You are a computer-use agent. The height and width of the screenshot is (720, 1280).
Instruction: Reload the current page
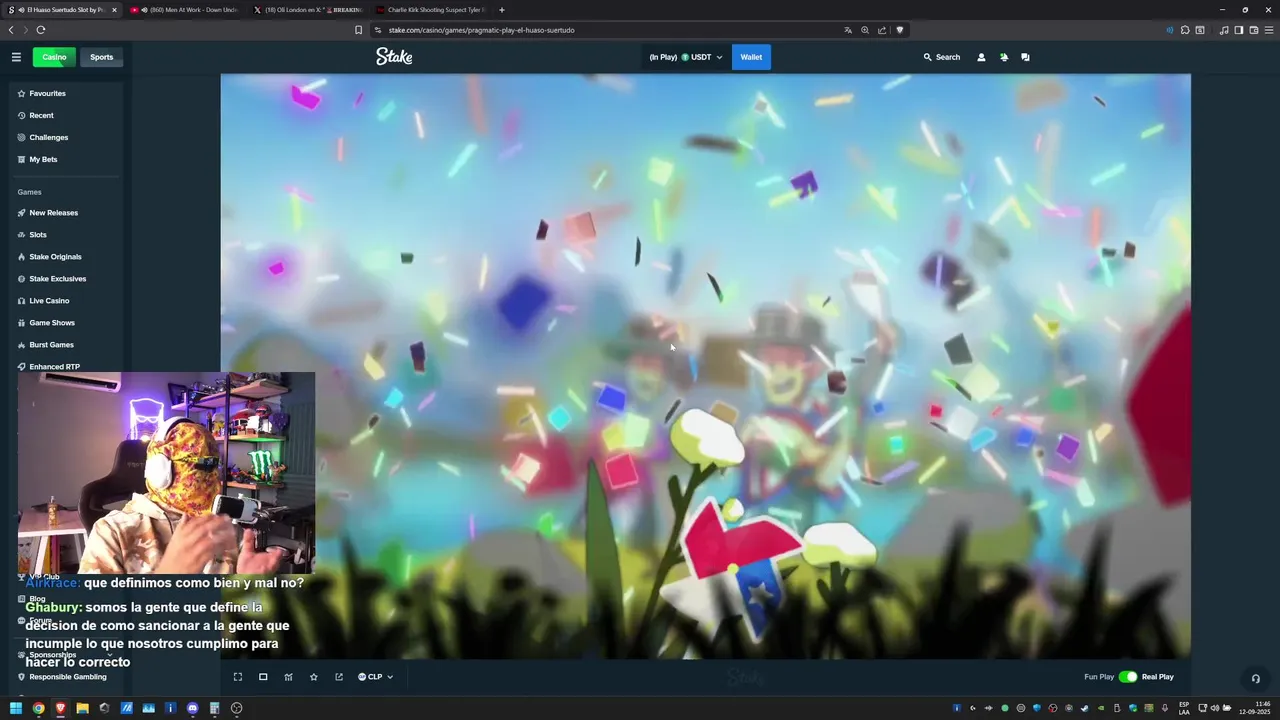(41, 30)
